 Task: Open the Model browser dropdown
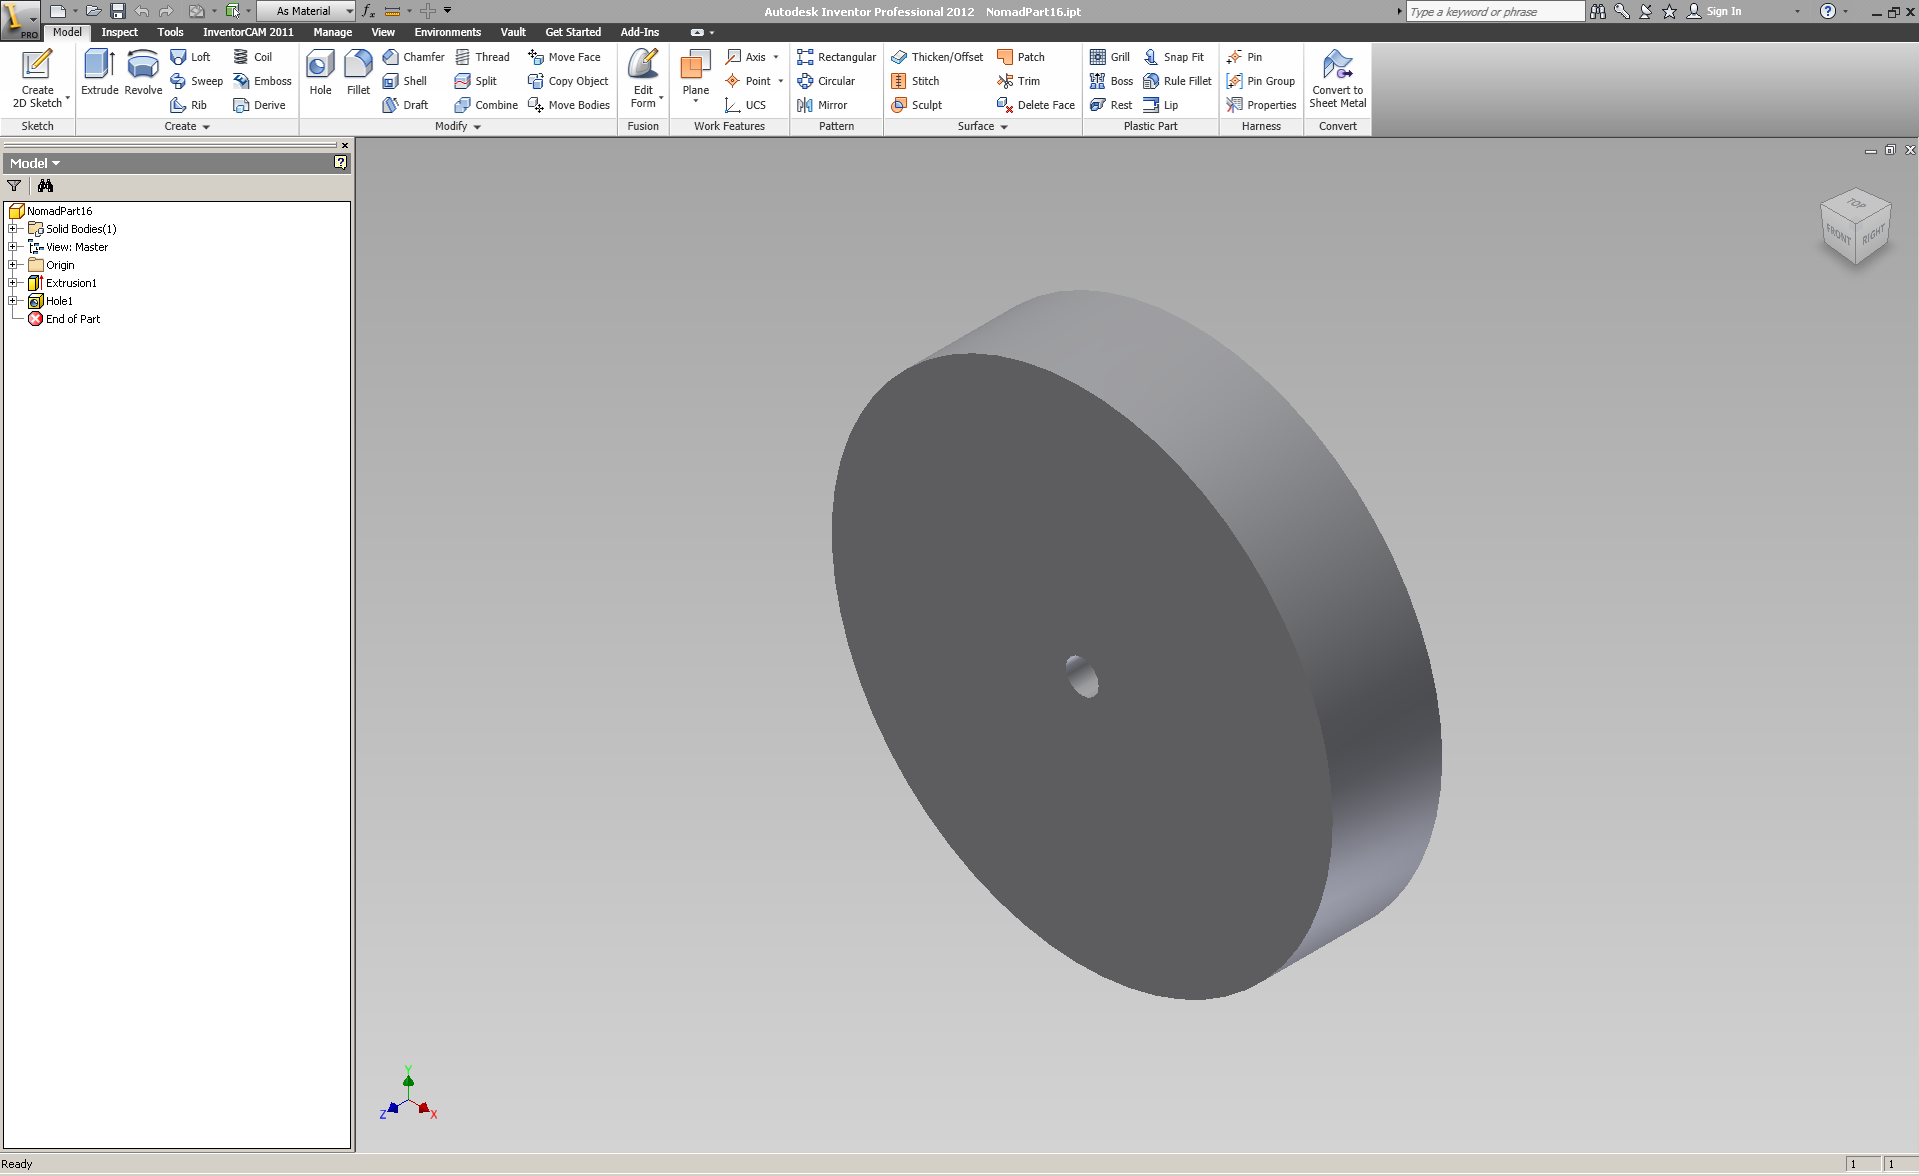click(35, 163)
